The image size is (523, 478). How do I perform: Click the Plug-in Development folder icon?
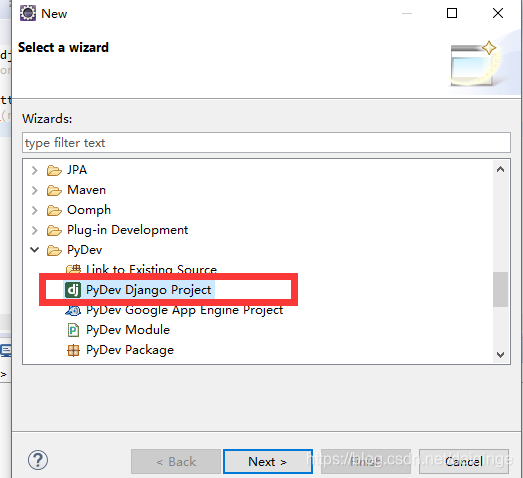tap(54, 230)
